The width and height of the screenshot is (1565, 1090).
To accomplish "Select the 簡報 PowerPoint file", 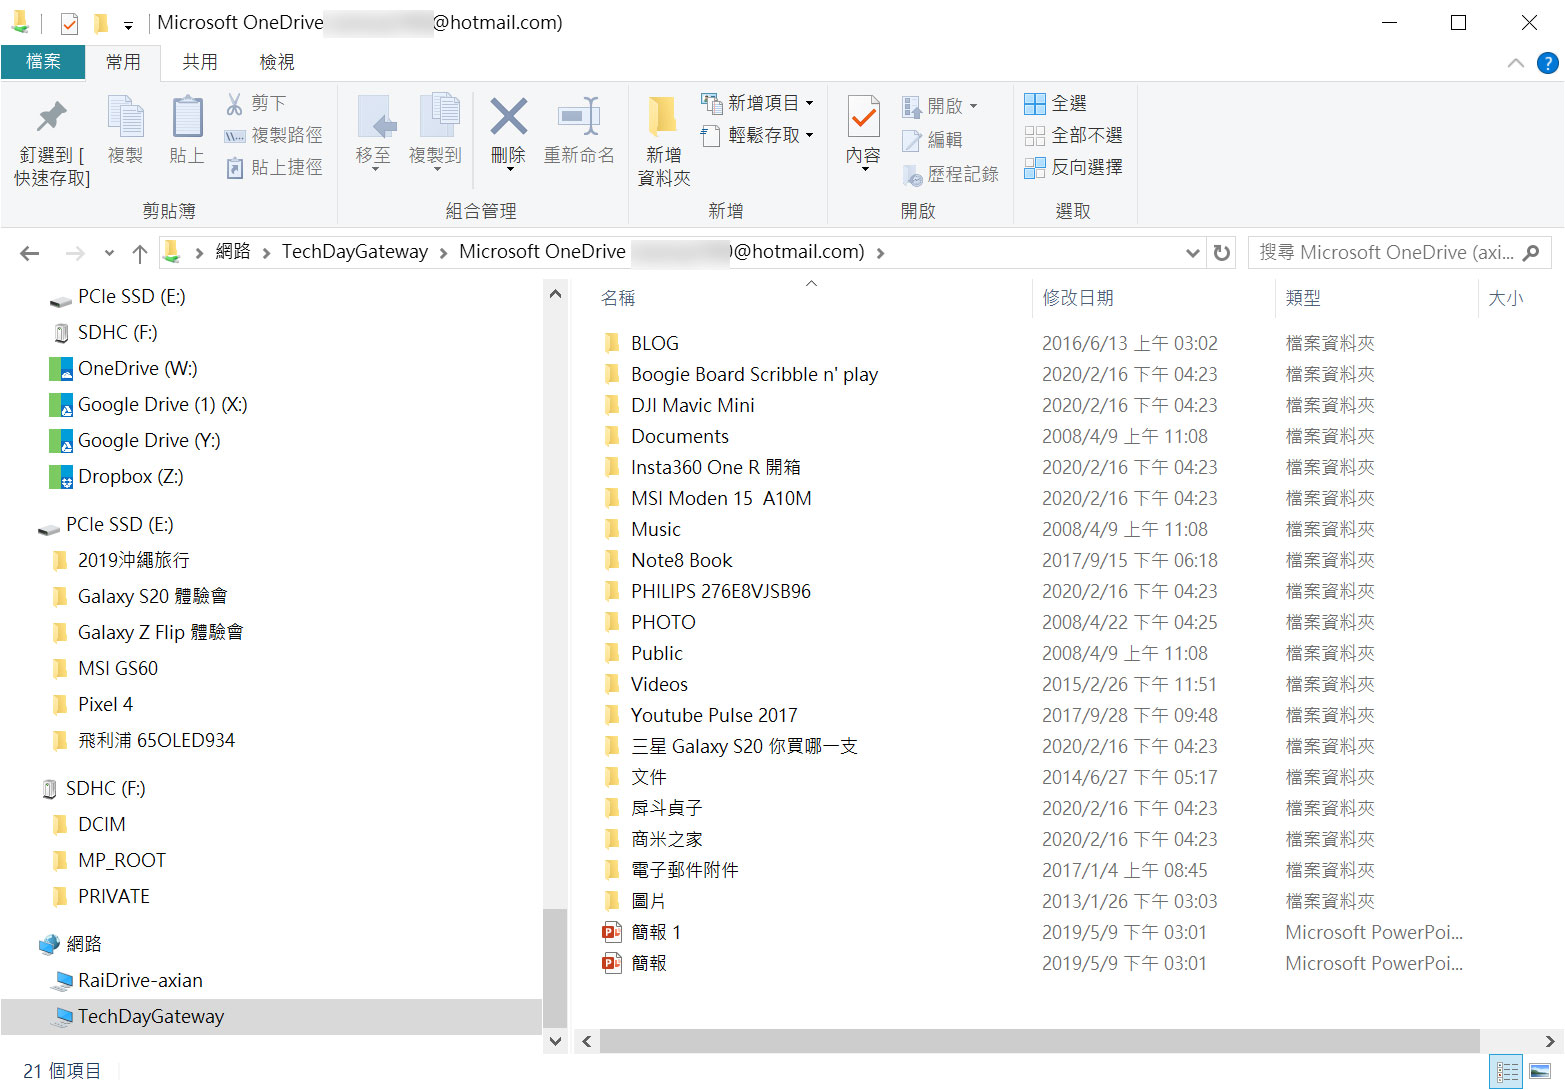I will 635,963.
